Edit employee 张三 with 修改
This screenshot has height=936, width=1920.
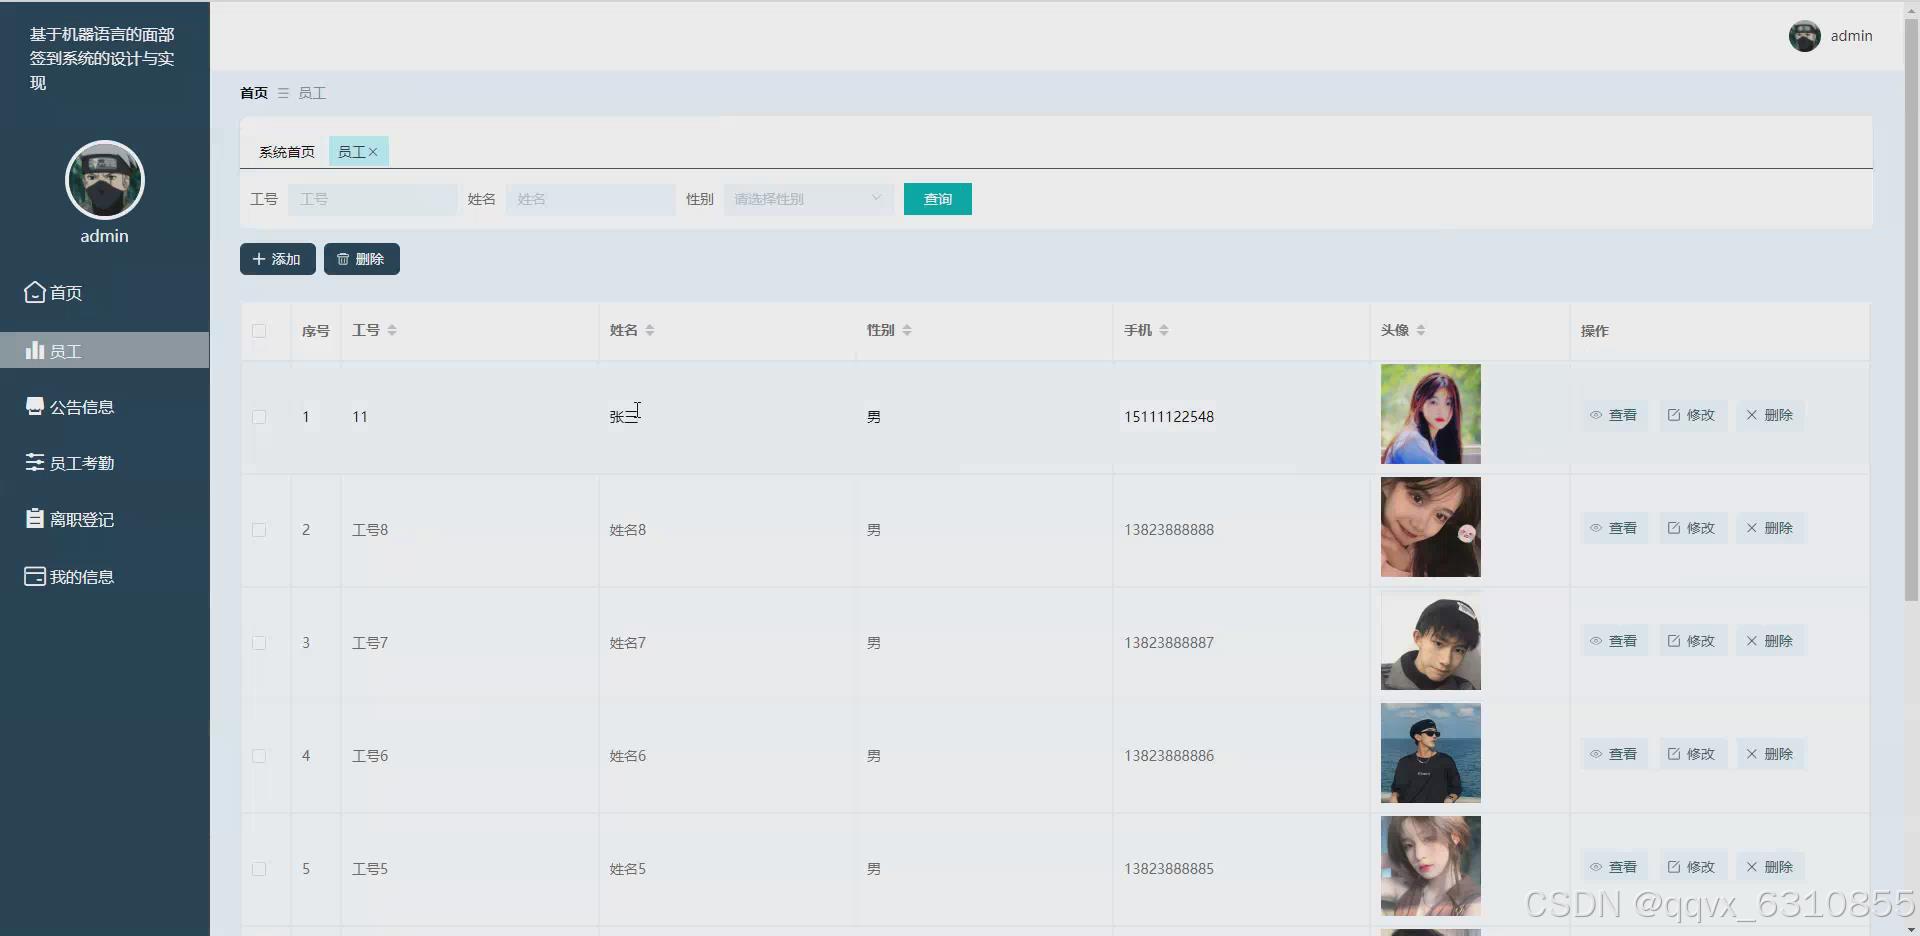[x=1692, y=415]
